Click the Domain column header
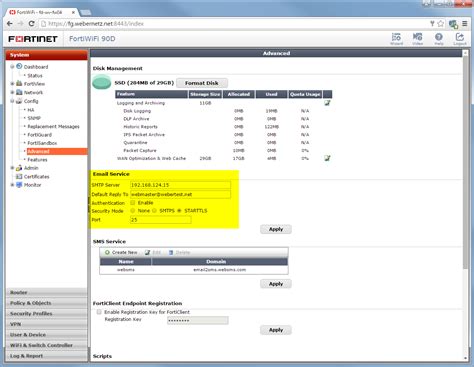The width and height of the screenshot is (474, 367). [220, 262]
